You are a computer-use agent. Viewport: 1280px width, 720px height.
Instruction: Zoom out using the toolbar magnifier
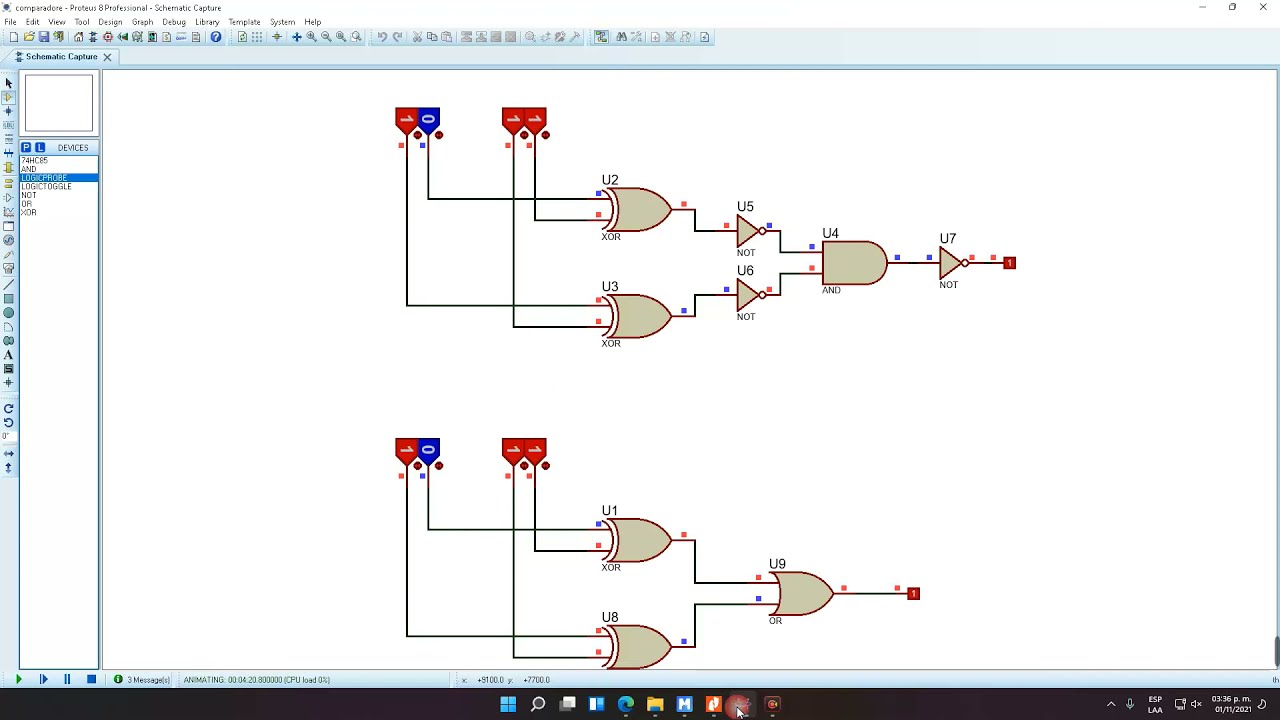pyautogui.click(x=326, y=37)
